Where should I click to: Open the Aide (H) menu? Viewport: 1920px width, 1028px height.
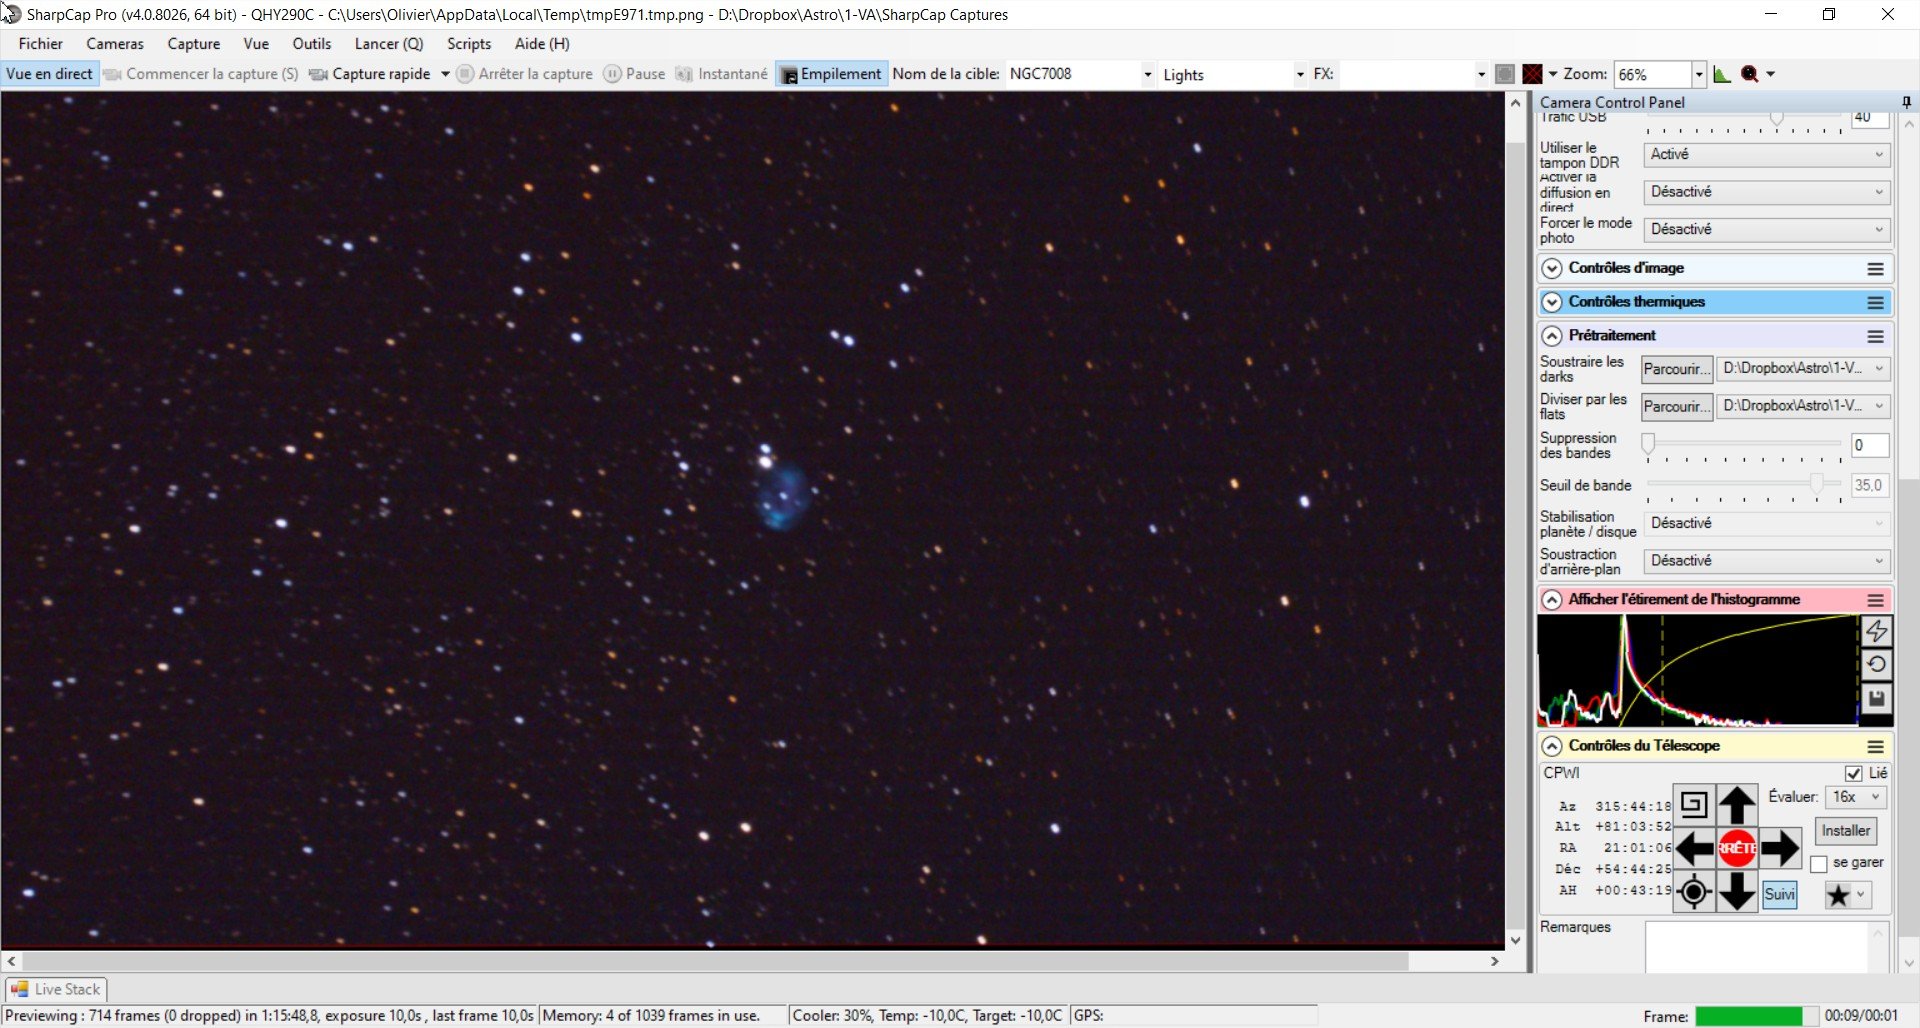542,44
